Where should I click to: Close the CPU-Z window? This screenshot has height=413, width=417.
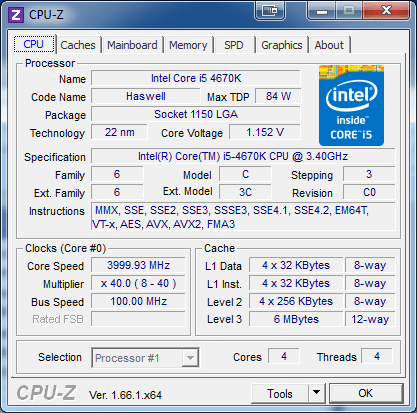(386, 10)
